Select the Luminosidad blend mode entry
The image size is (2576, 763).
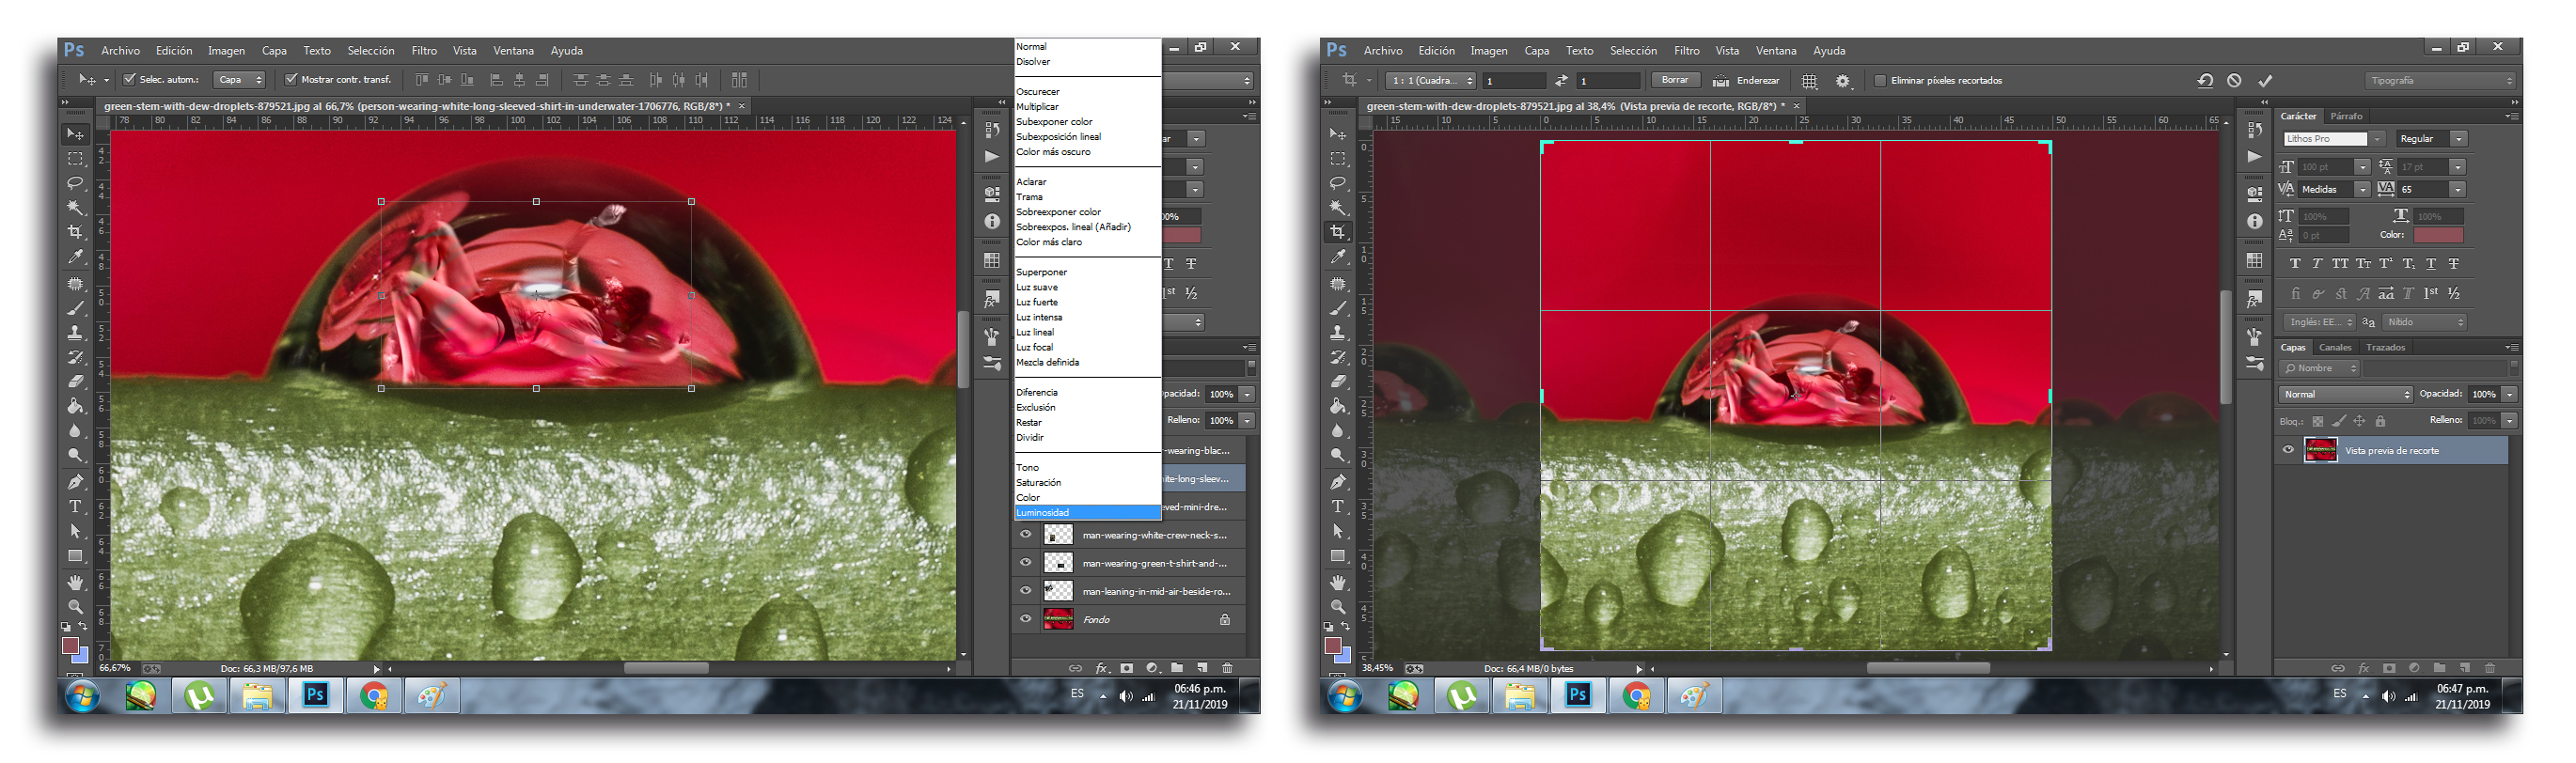[1087, 512]
